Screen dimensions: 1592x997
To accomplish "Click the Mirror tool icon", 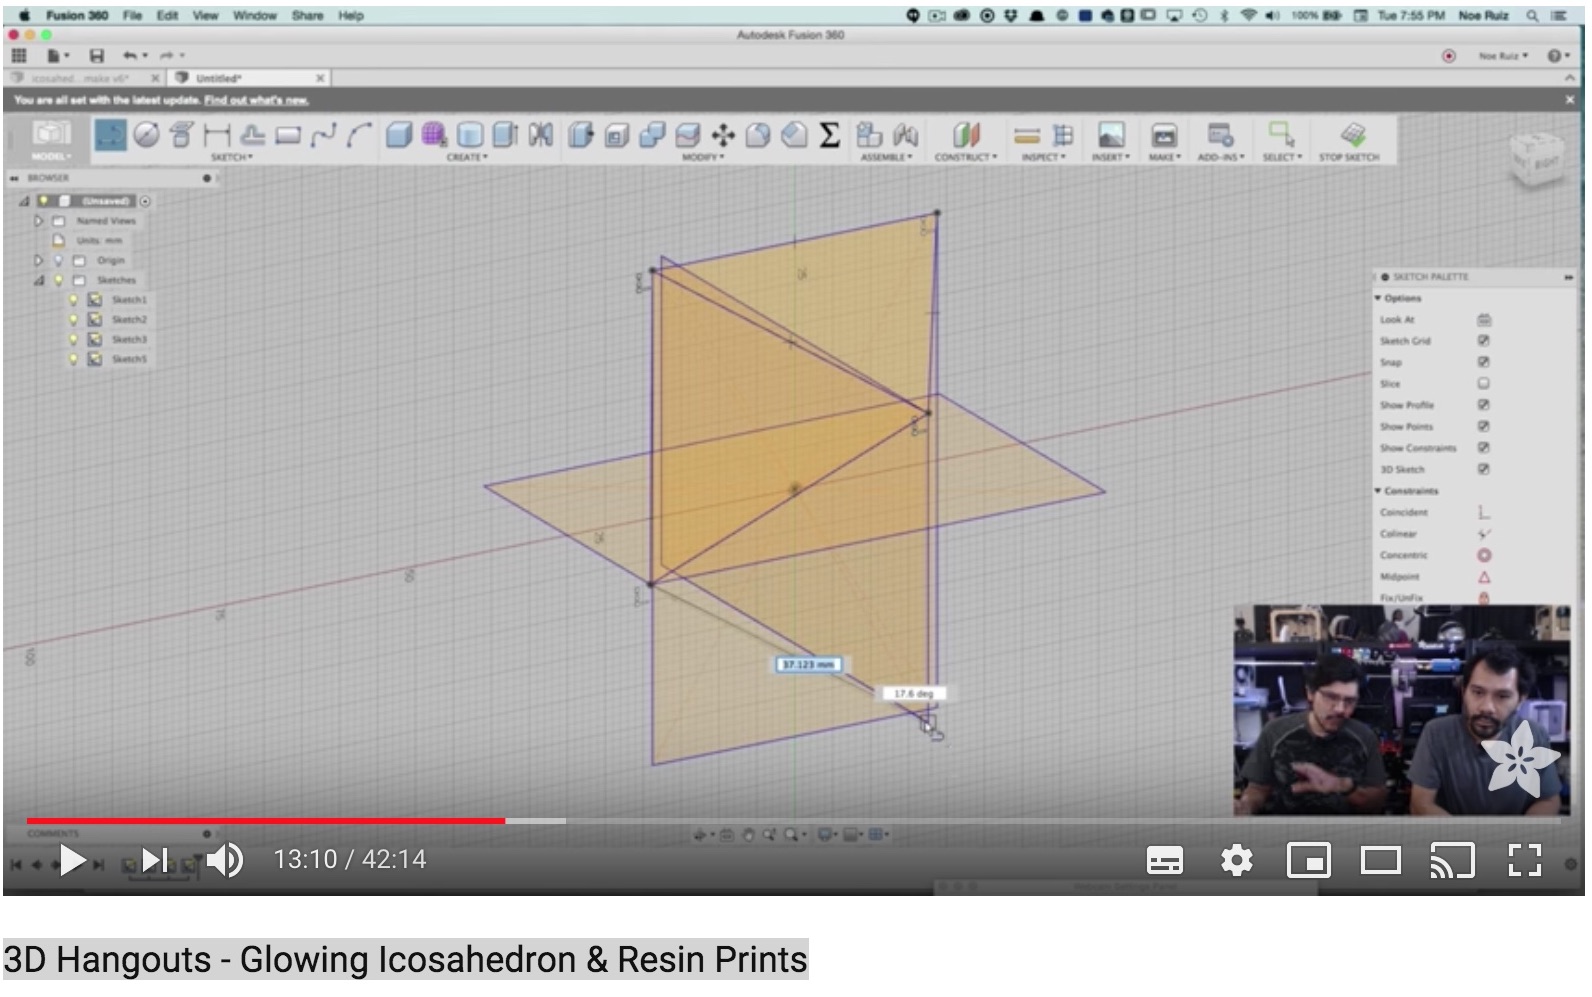I will pyautogui.click(x=541, y=135).
